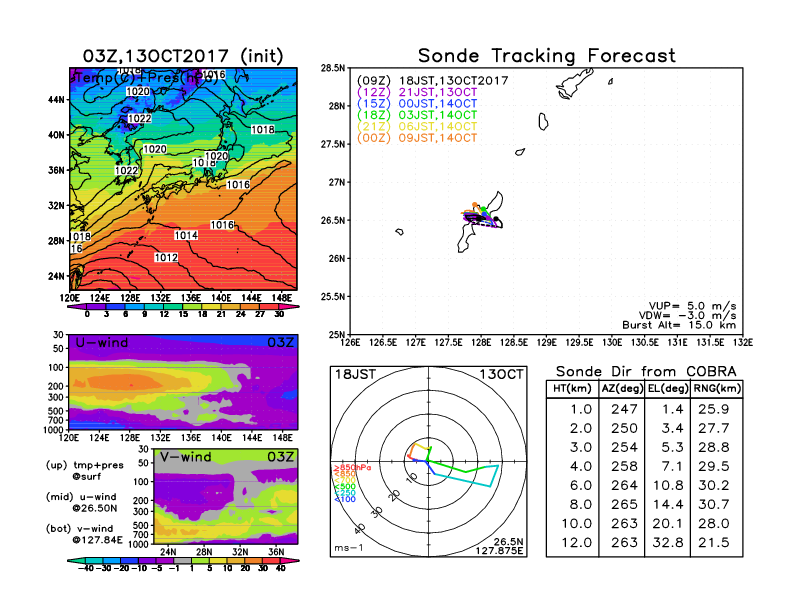Click the orange end dot of the sonde track
The height and width of the screenshot is (612, 792).
click(474, 205)
